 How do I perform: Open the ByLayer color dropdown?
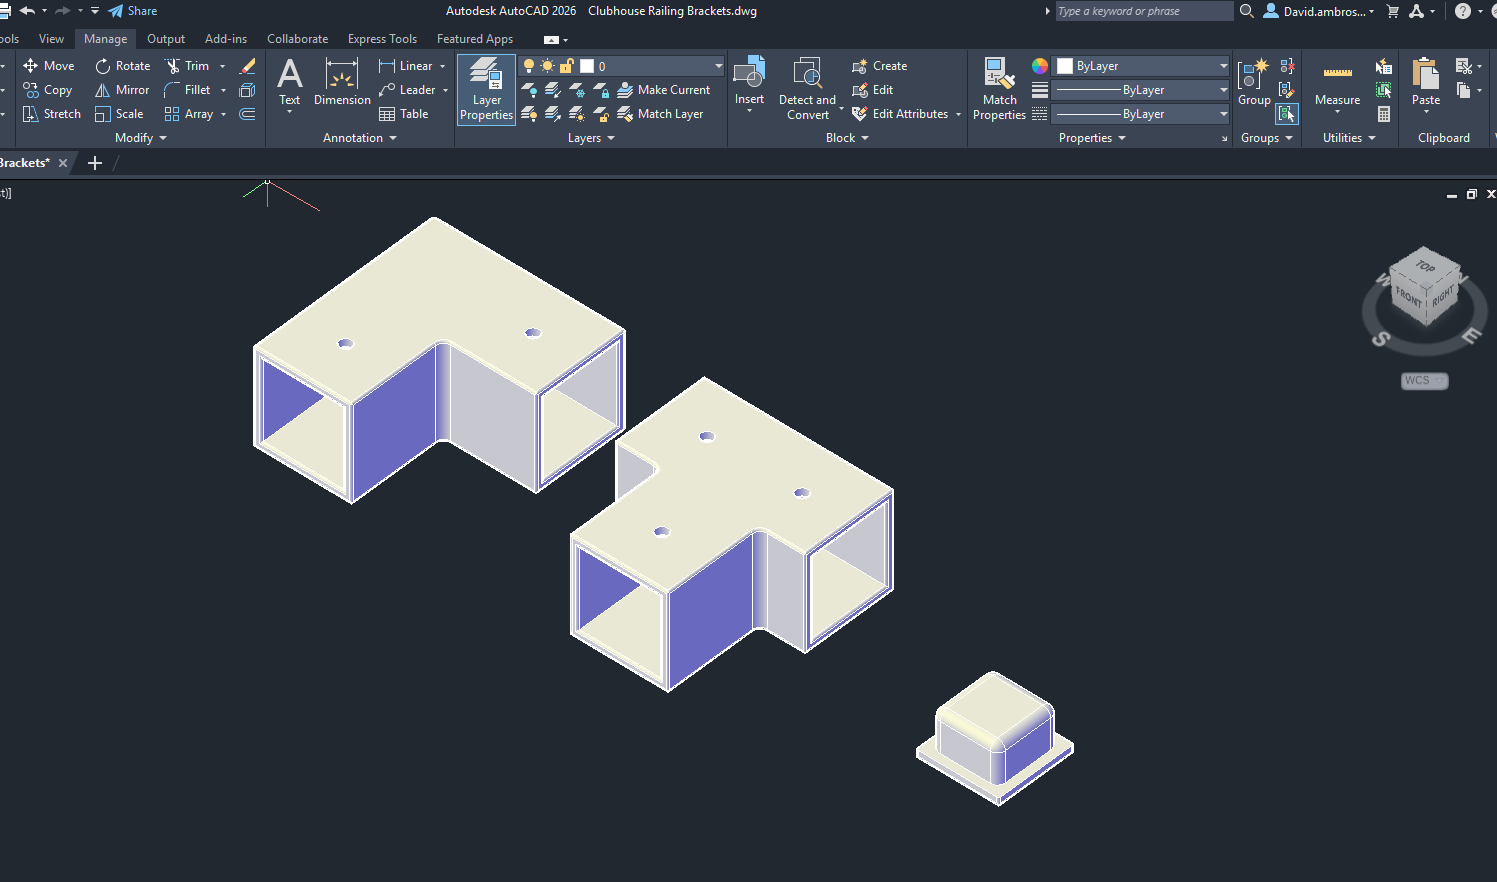[x=1142, y=66]
